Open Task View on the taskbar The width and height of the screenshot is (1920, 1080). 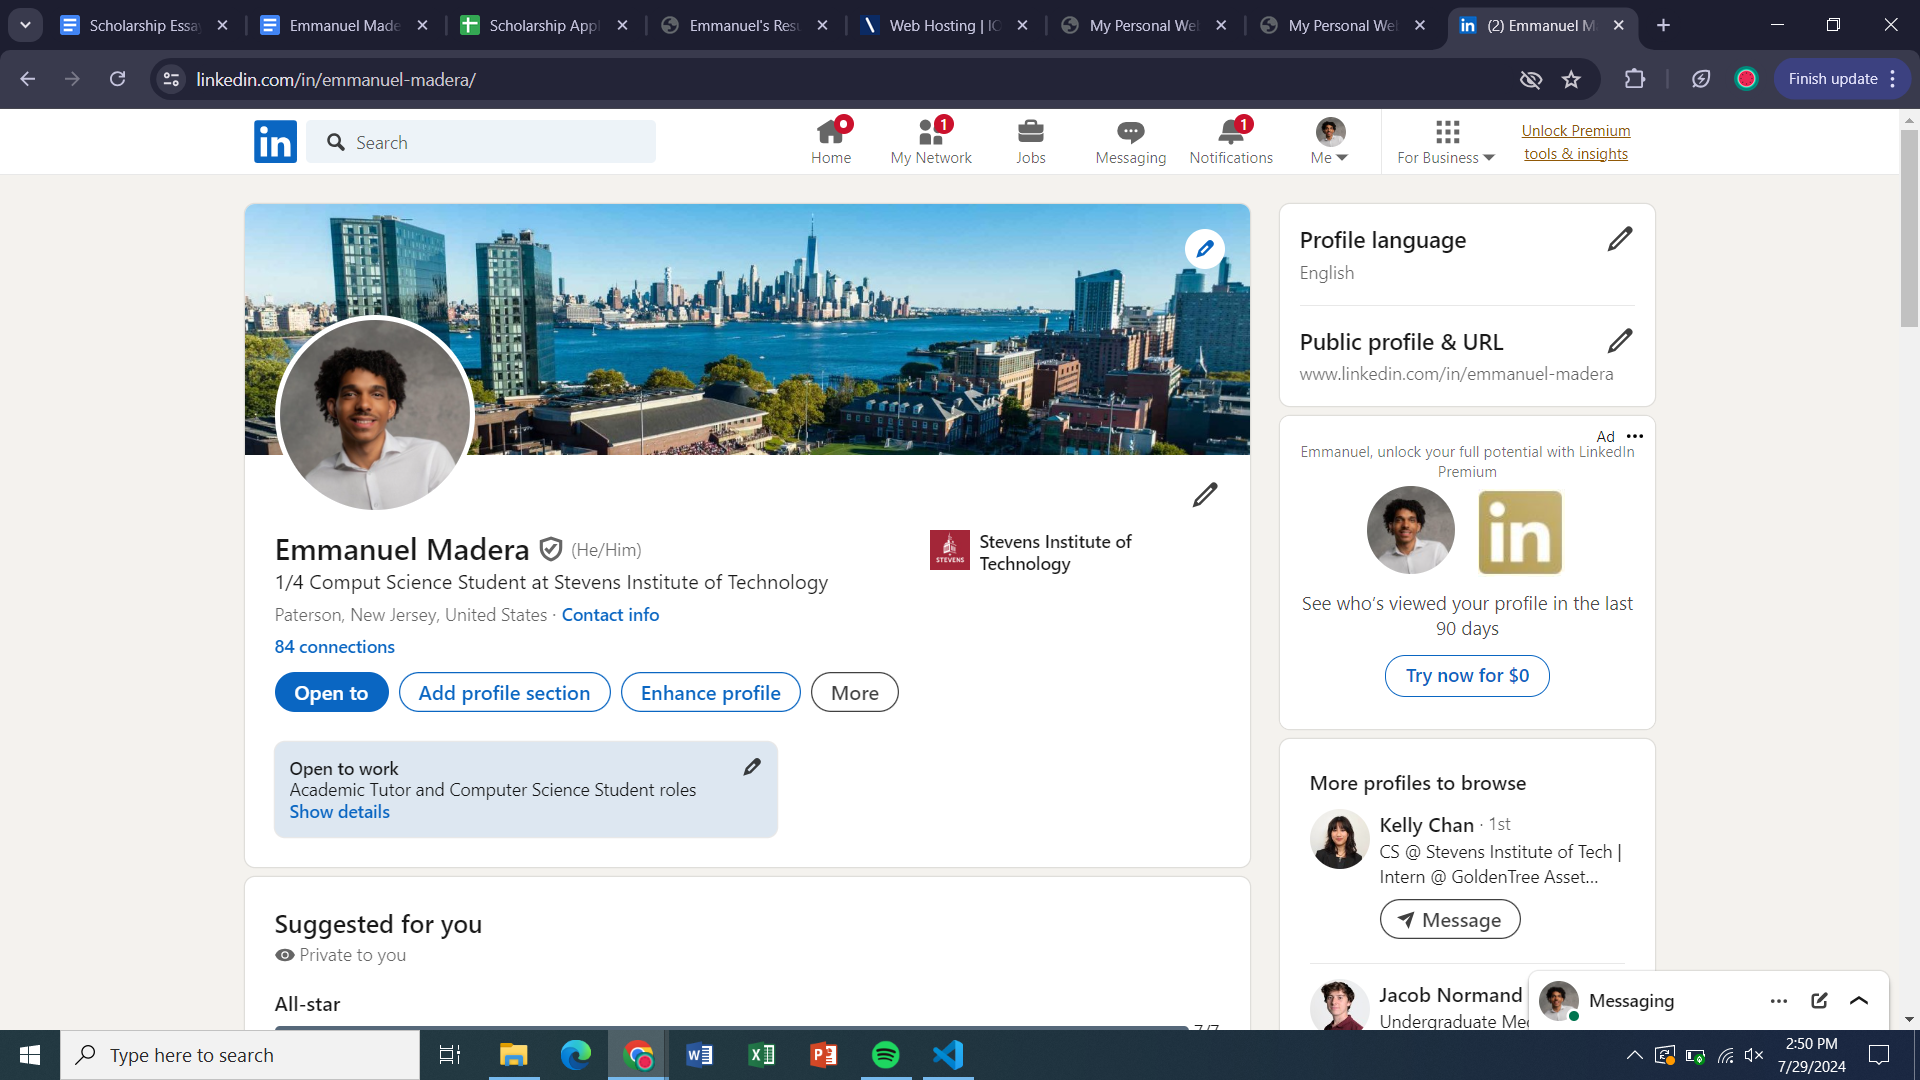450,1055
